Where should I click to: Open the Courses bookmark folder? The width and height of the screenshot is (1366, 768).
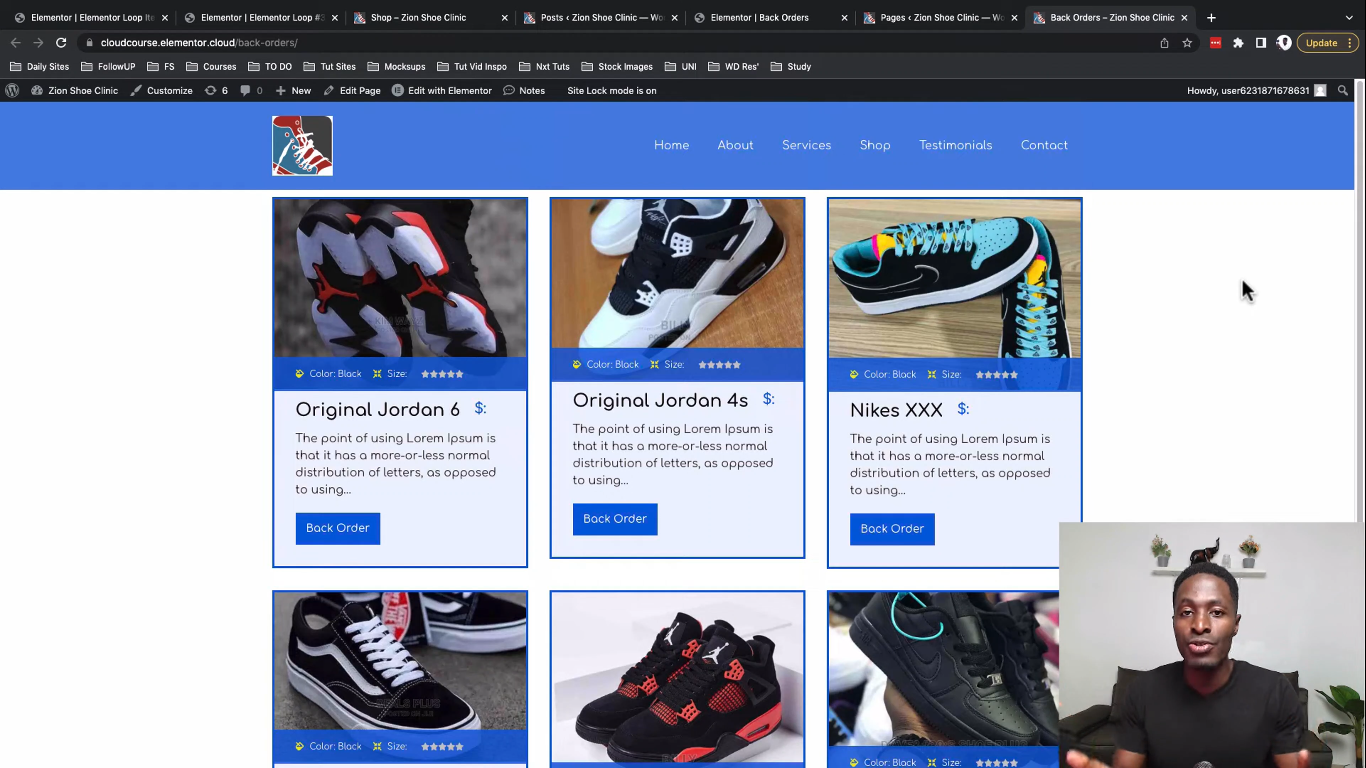pos(211,66)
